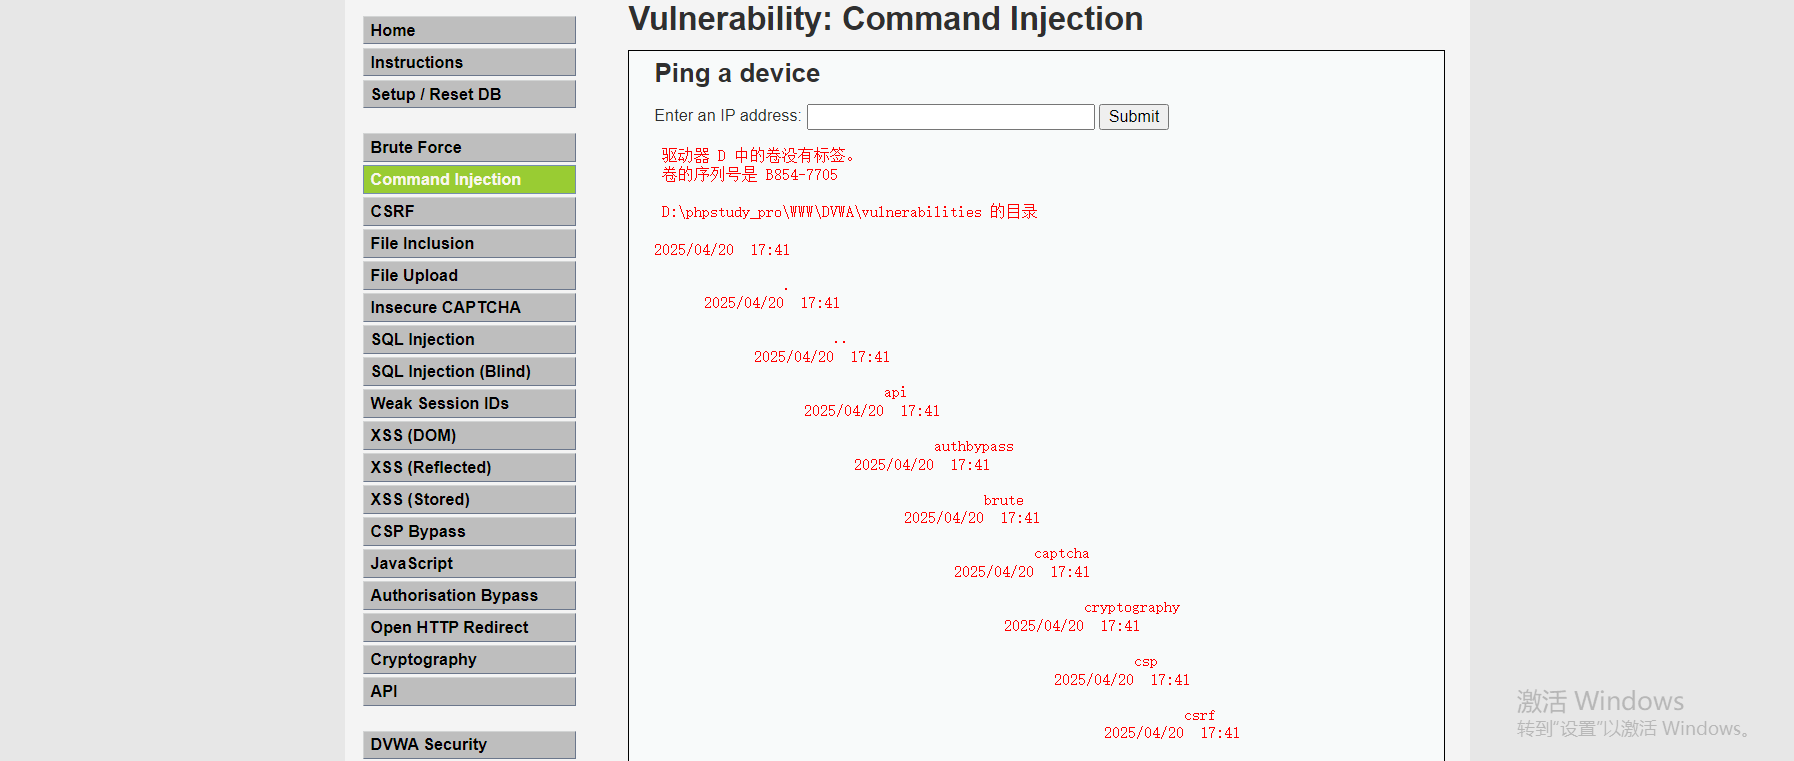The width and height of the screenshot is (1794, 761).
Task: Select the Brute Force module
Action: pyautogui.click(x=469, y=147)
